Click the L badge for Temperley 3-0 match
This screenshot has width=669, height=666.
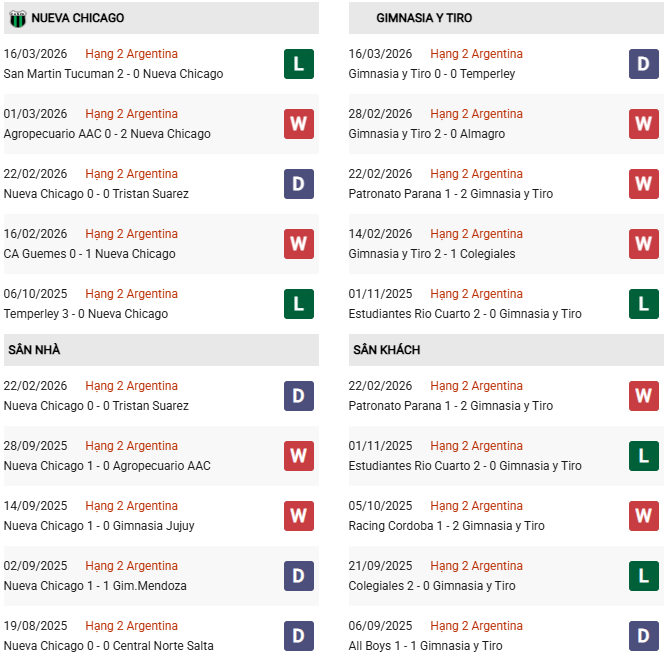pyautogui.click(x=298, y=304)
